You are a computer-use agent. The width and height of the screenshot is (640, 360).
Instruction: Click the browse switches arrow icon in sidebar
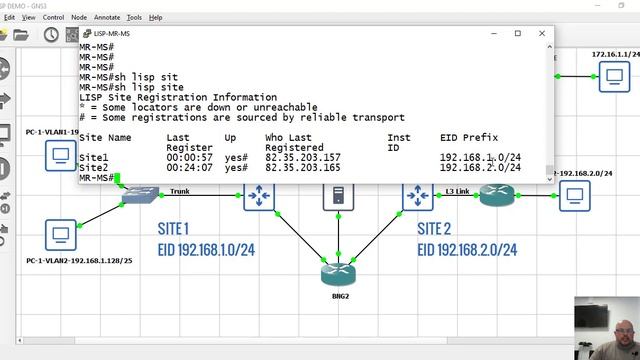[4, 100]
